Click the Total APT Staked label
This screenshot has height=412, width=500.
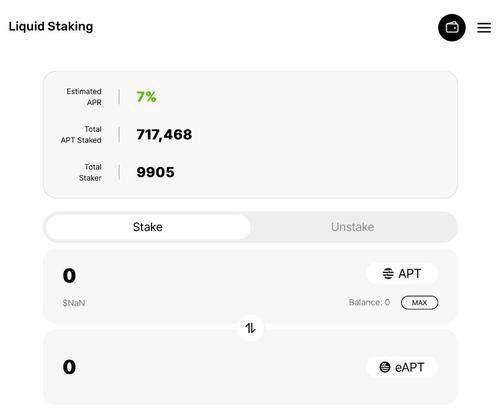click(x=81, y=134)
